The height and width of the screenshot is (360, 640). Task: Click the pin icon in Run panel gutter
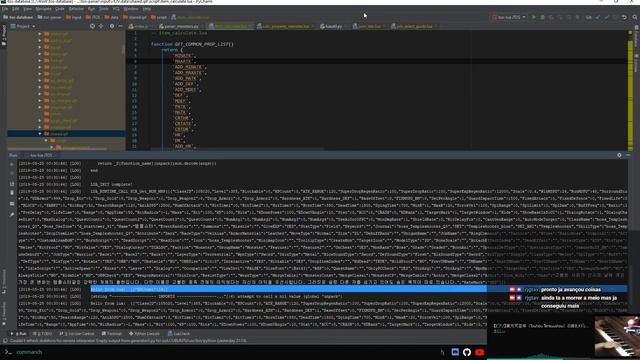click(12, 214)
